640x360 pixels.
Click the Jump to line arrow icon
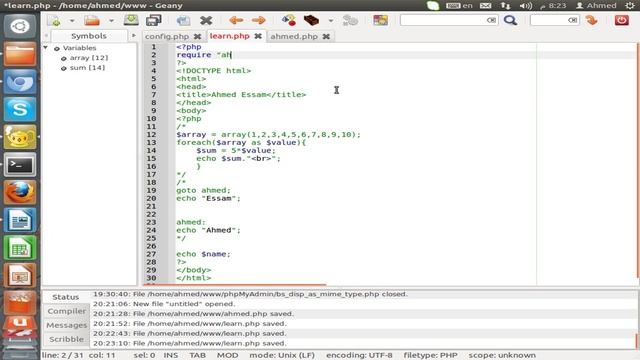coord(591,20)
